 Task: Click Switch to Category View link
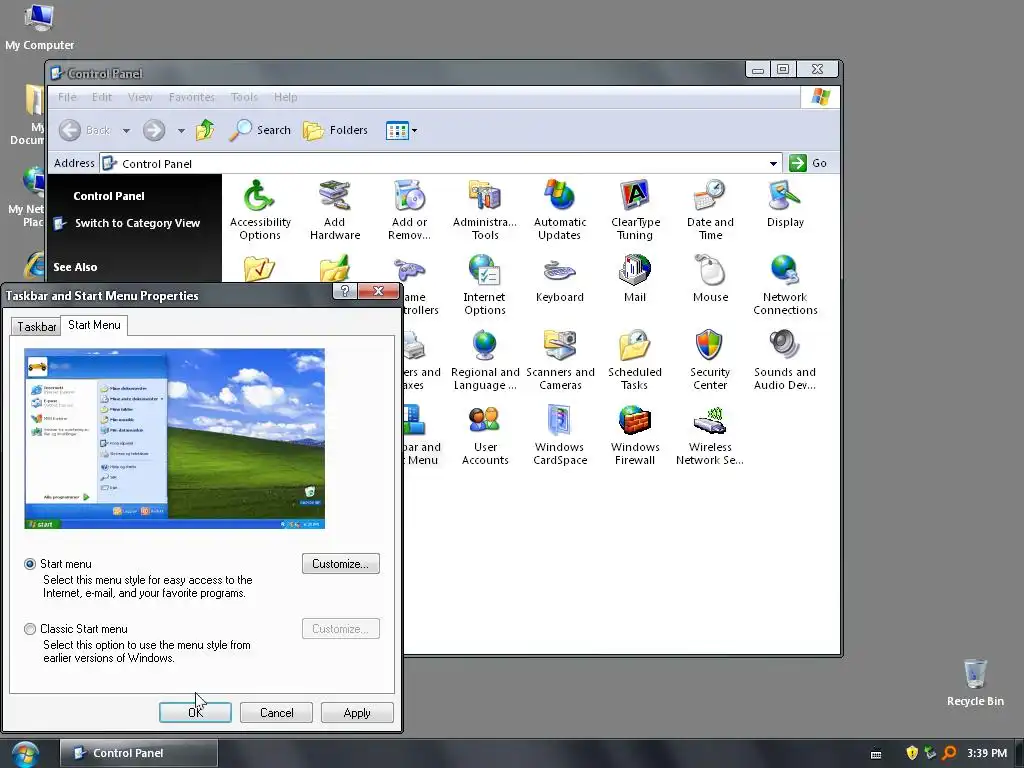coord(138,223)
